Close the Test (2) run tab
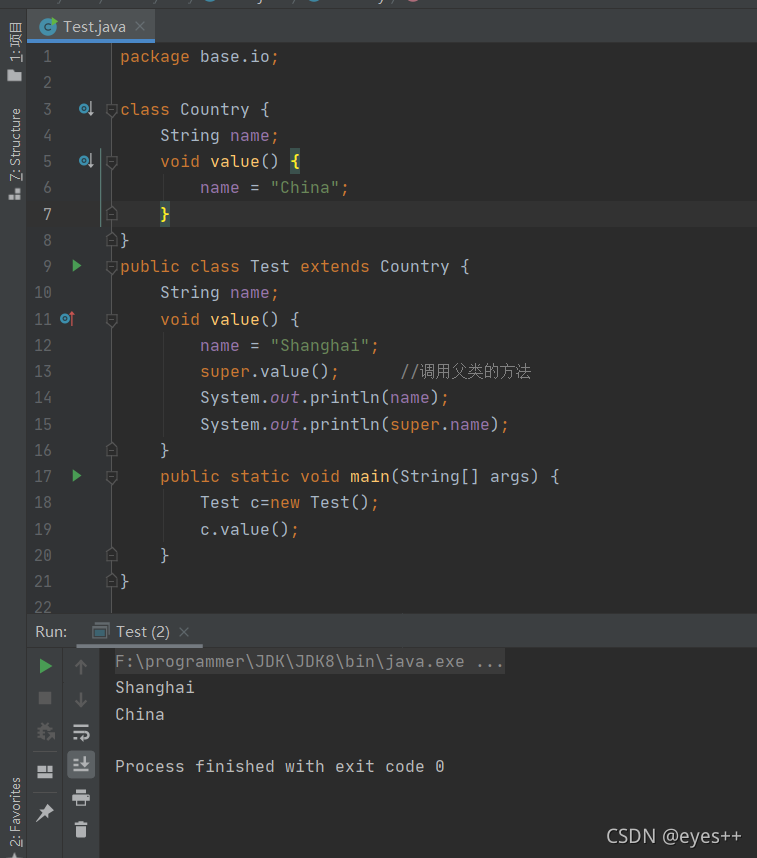757x858 pixels. tap(184, 632)
